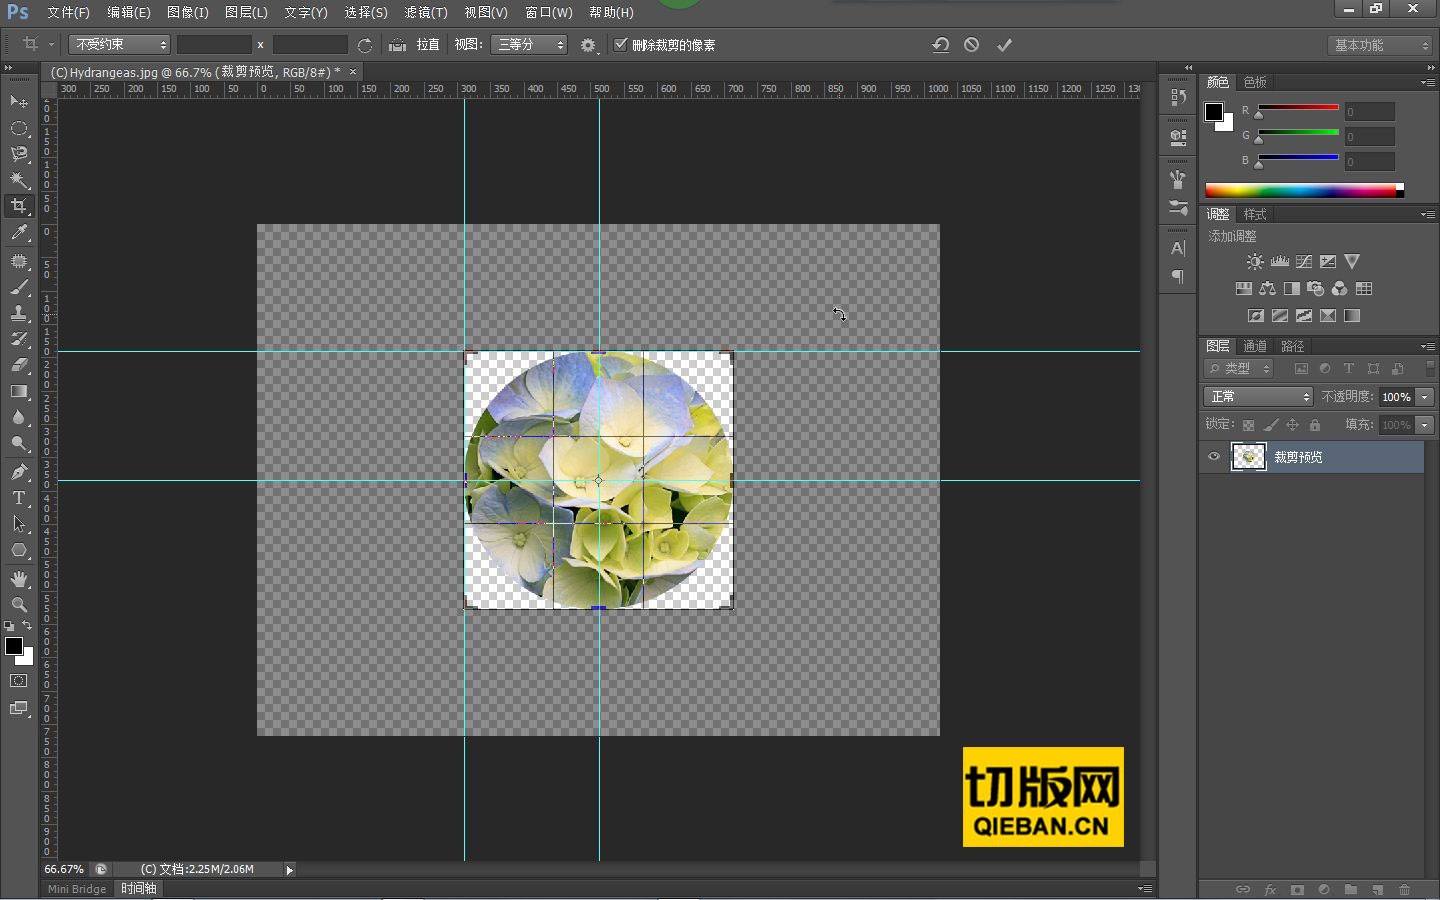Select the Crop tool in the toolbar
The image size is (1440, 900).
click(19, 206)
